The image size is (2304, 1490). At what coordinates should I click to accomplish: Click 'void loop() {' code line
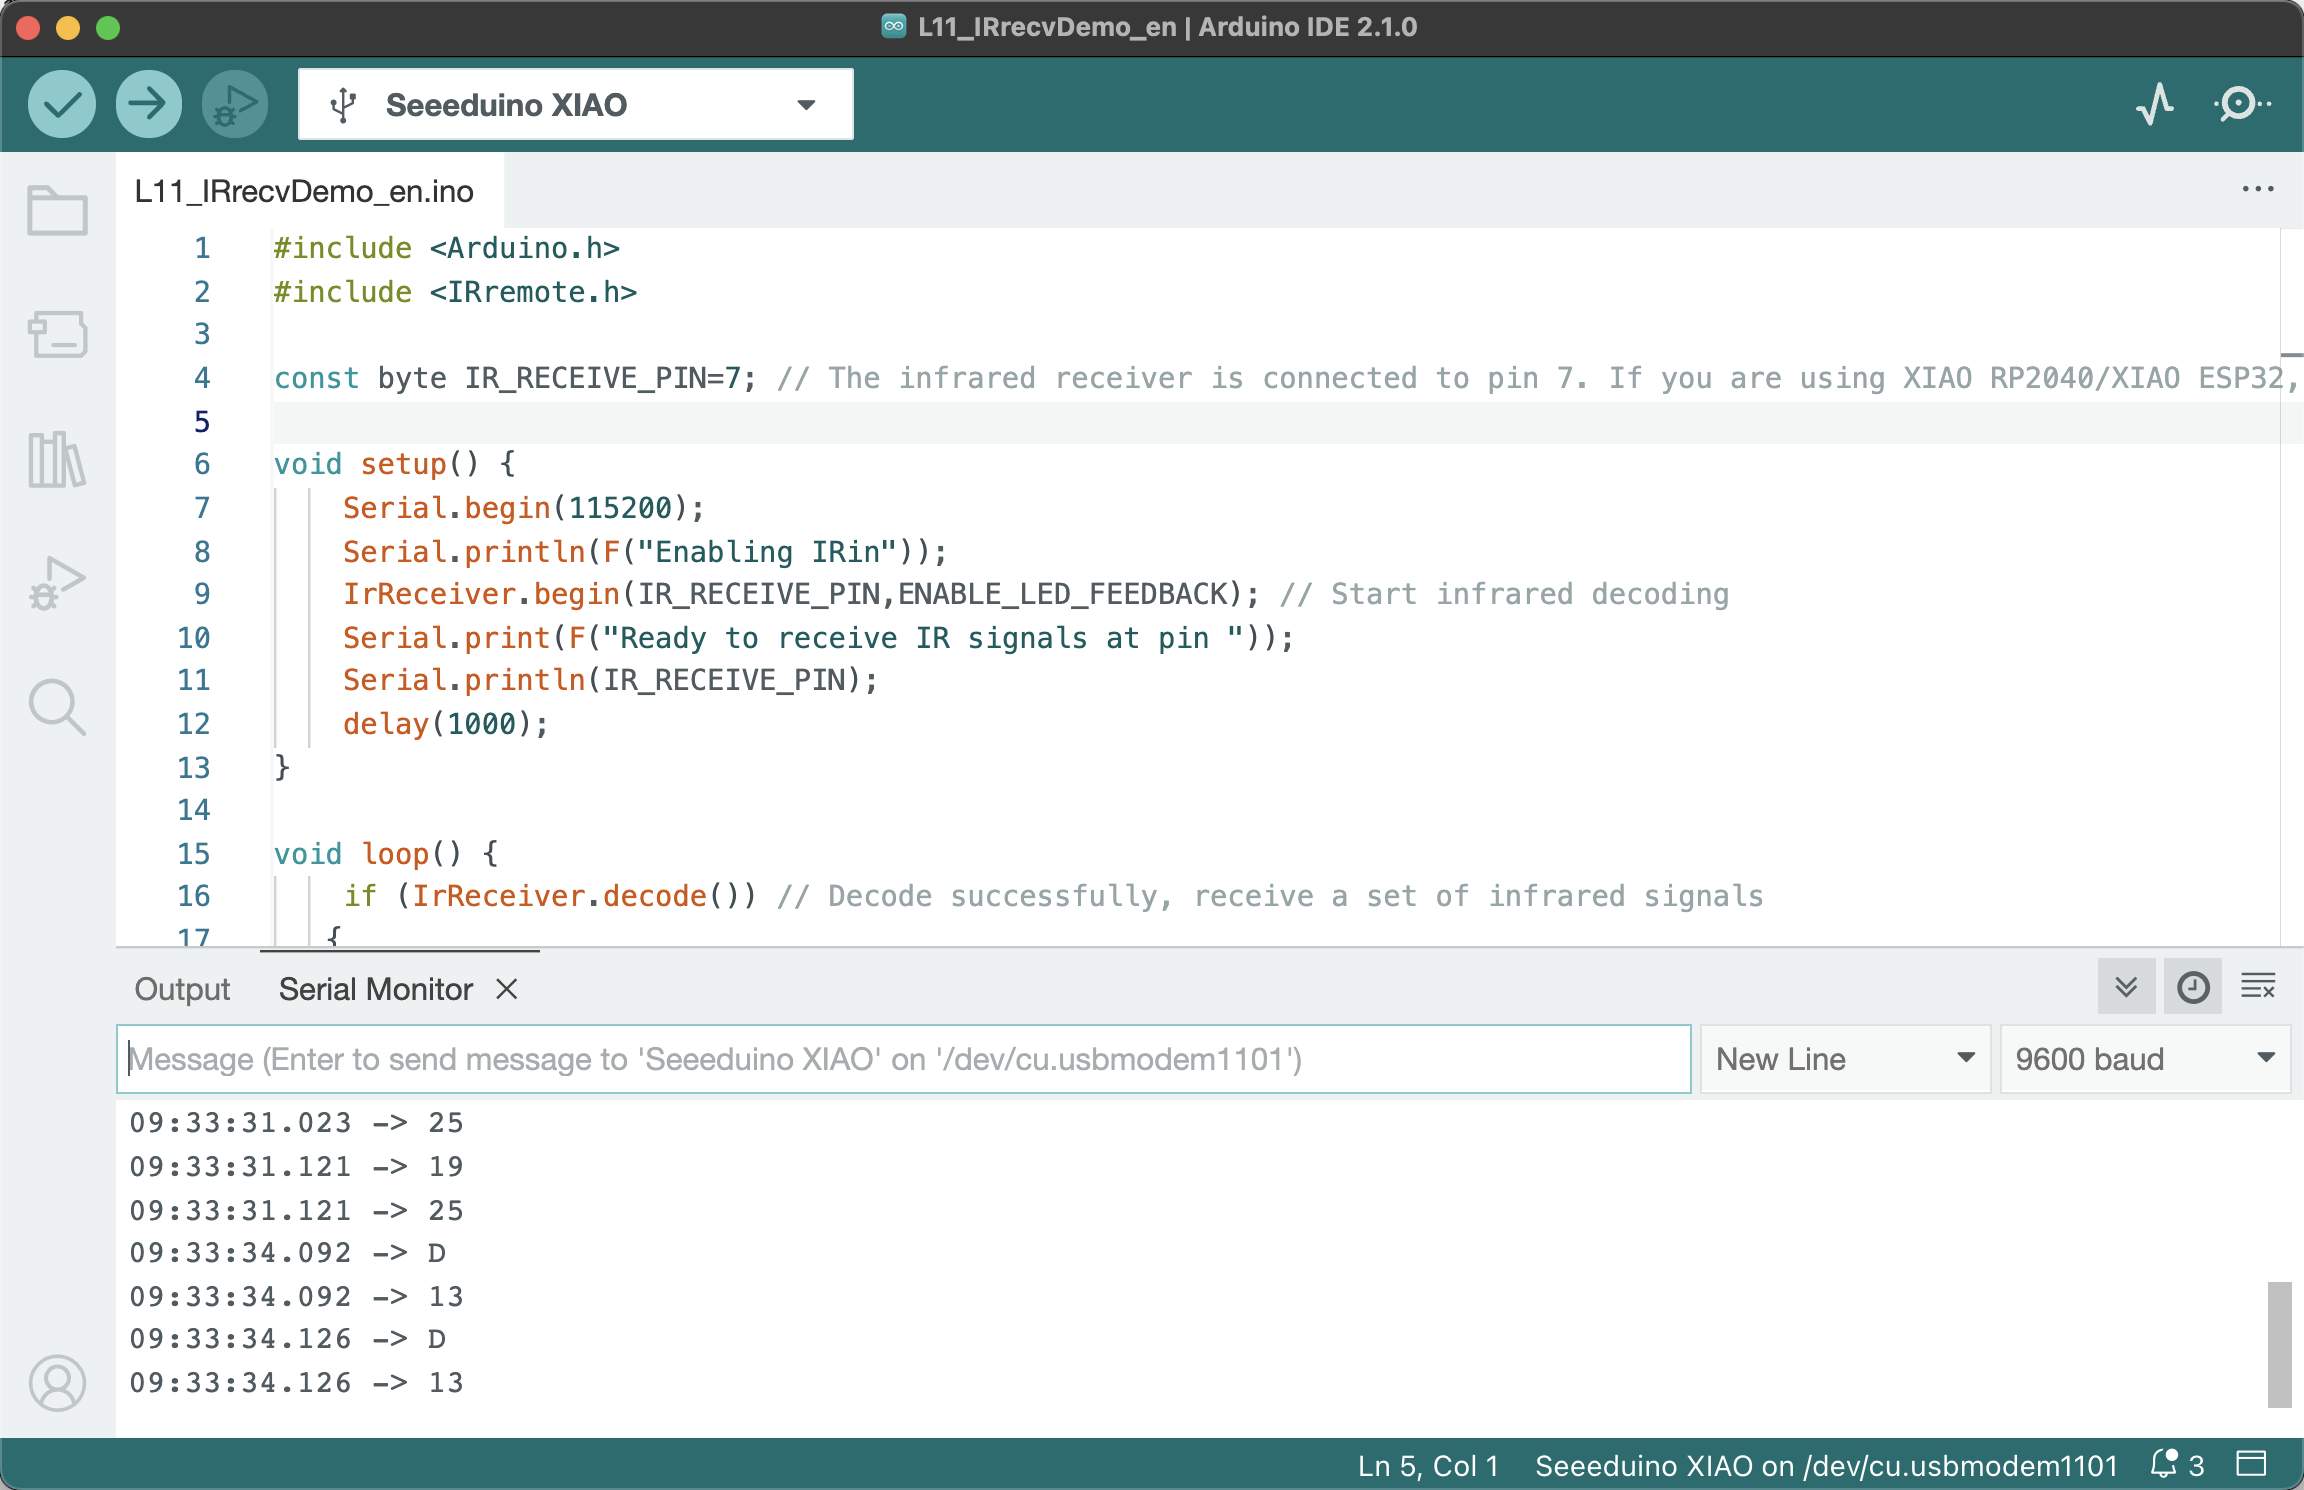pyautogui.click(x=386, y=854)
